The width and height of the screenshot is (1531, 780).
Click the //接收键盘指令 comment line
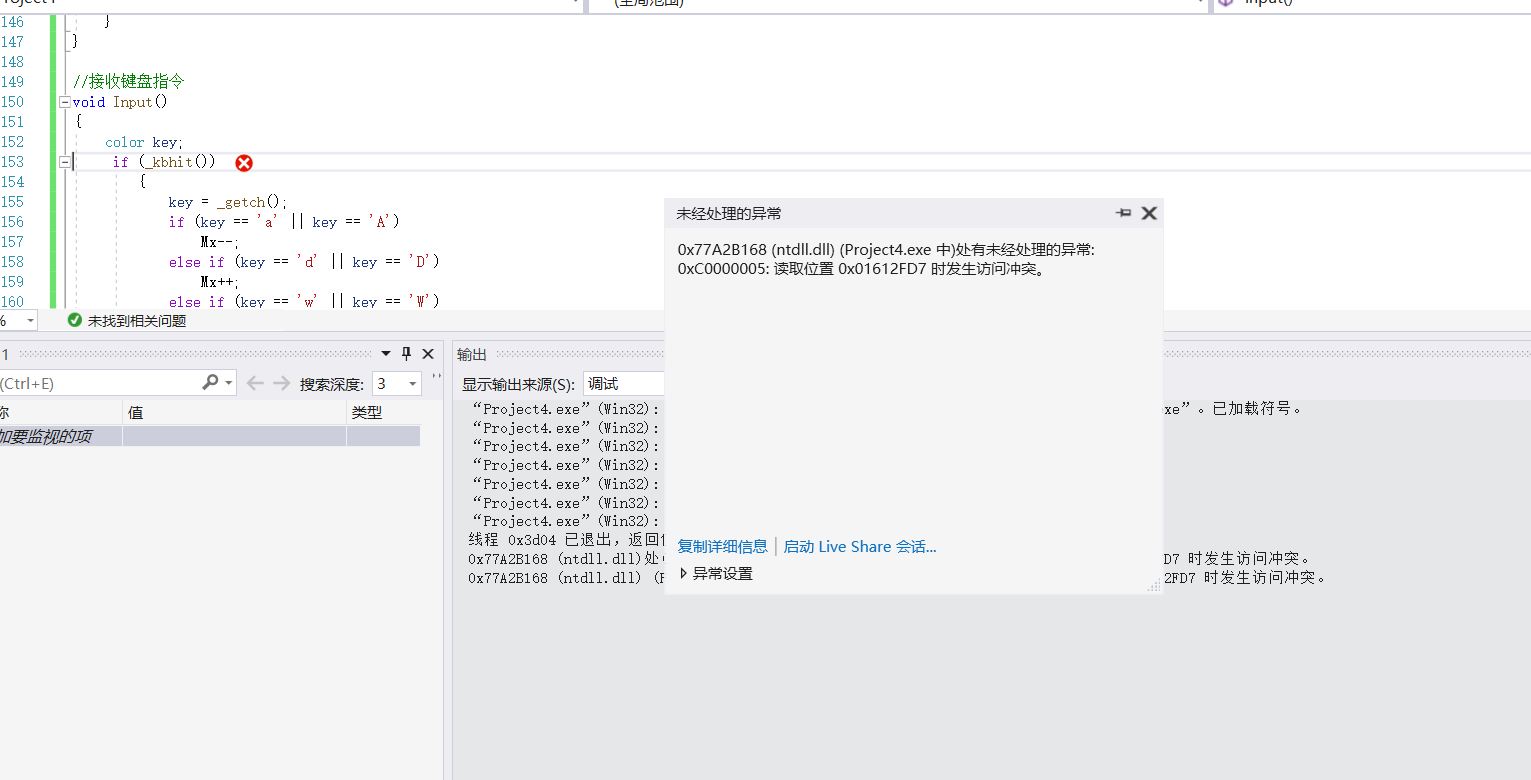pos(128,82)
